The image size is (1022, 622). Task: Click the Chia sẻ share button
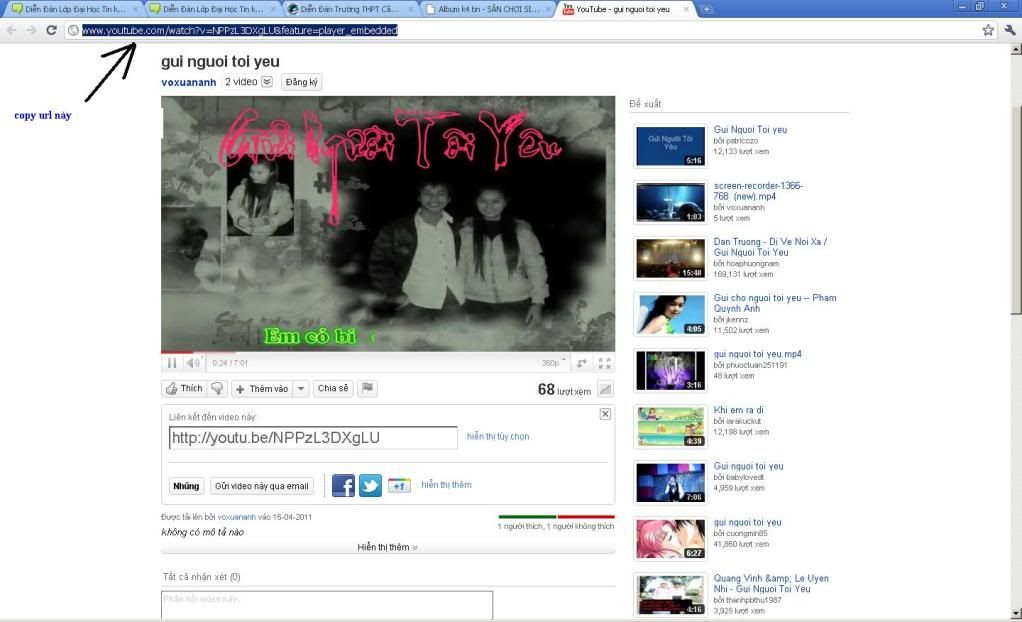(333, 389)
